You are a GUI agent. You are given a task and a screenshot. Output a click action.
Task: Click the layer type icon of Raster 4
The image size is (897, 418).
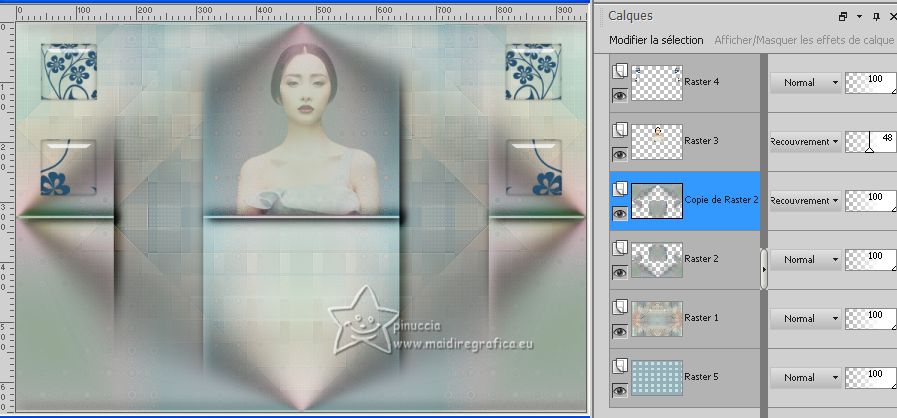click(620, 71)
